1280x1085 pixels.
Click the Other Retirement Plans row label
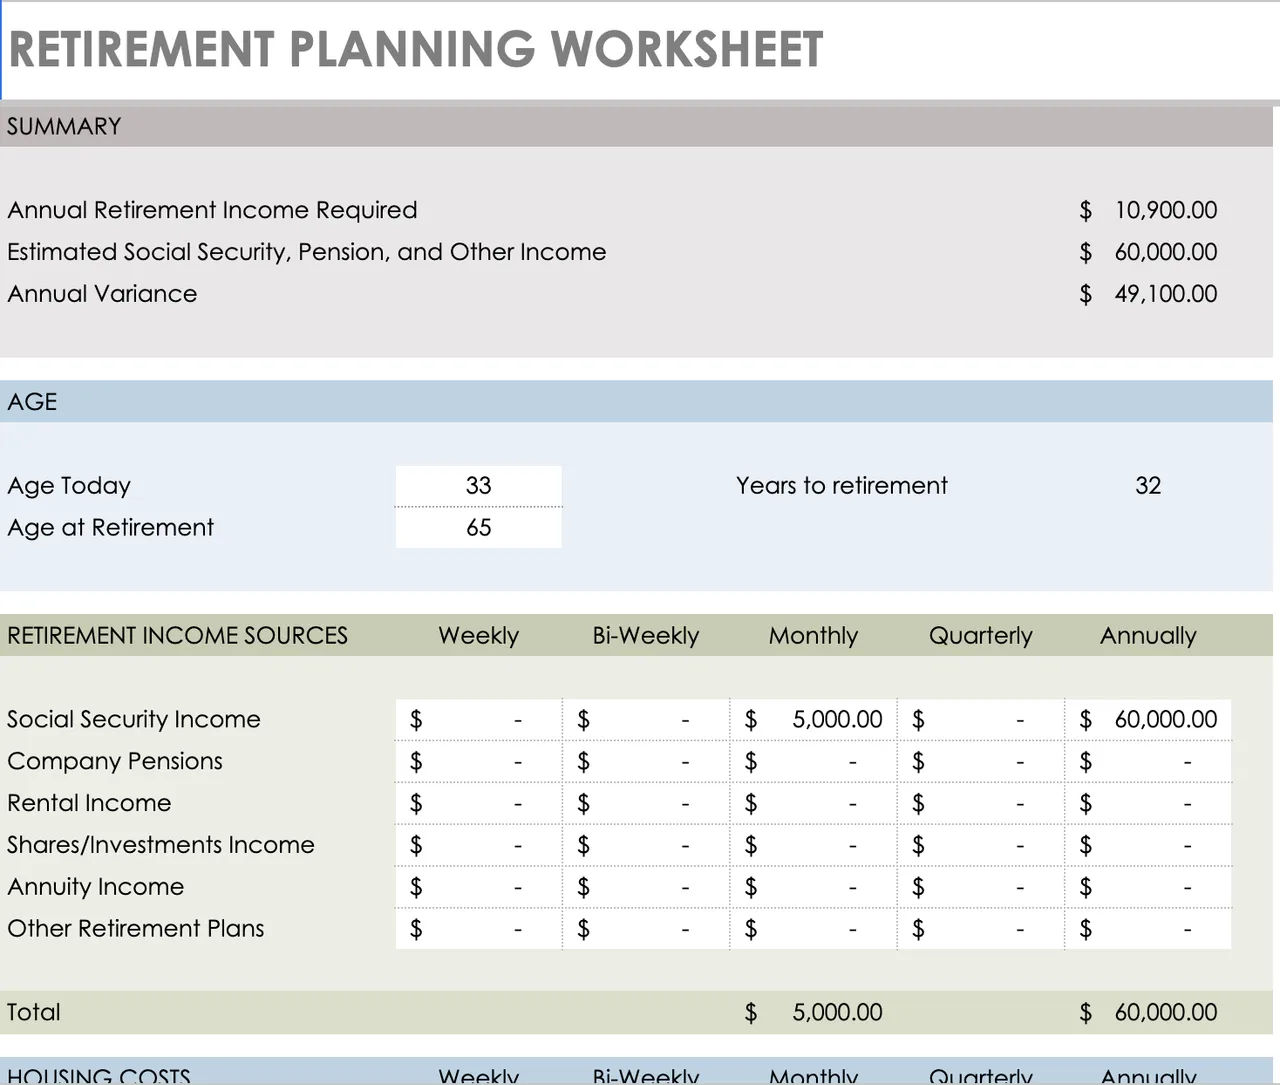[x=136, y=929]
